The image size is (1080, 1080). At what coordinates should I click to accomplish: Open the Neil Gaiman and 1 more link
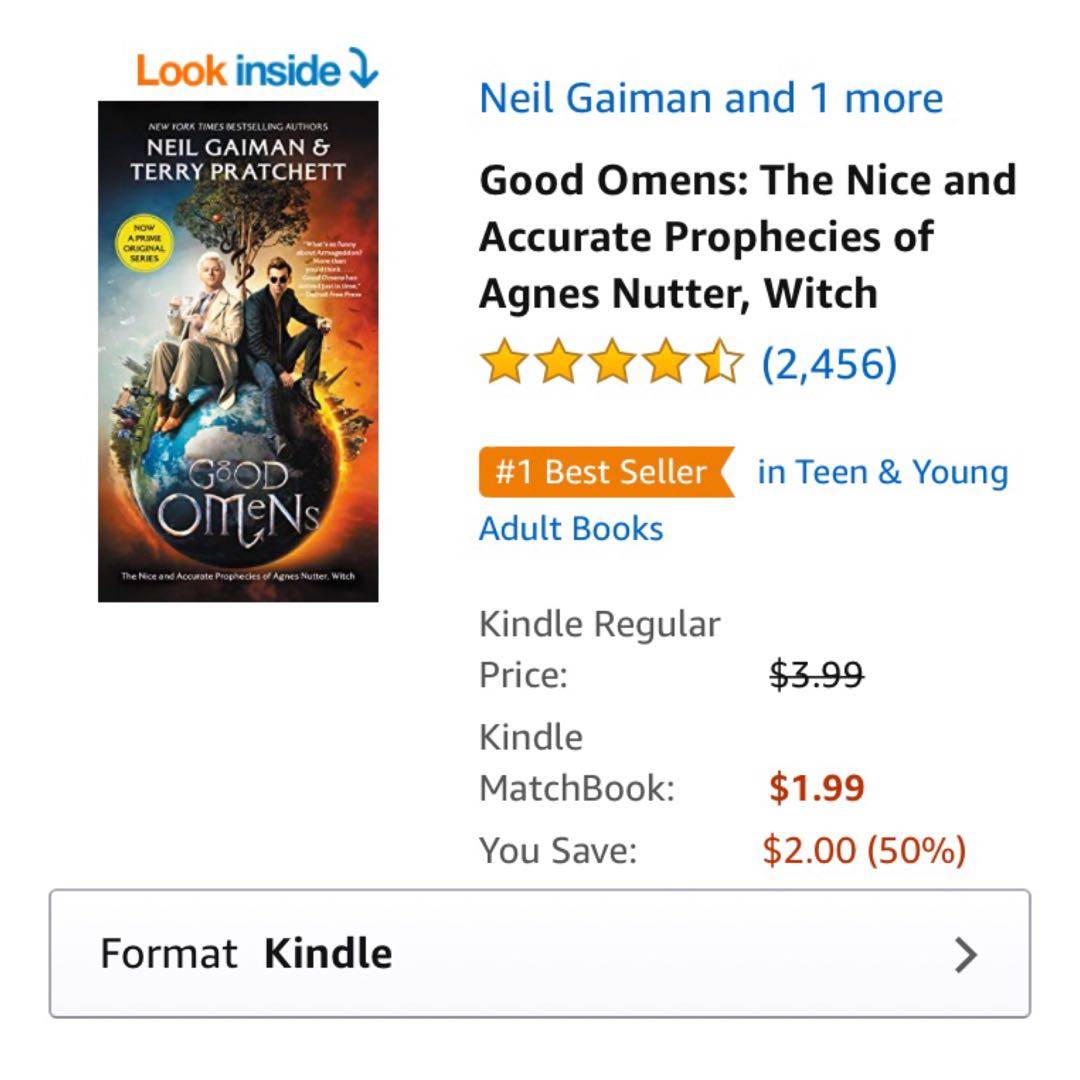[711, 98]
